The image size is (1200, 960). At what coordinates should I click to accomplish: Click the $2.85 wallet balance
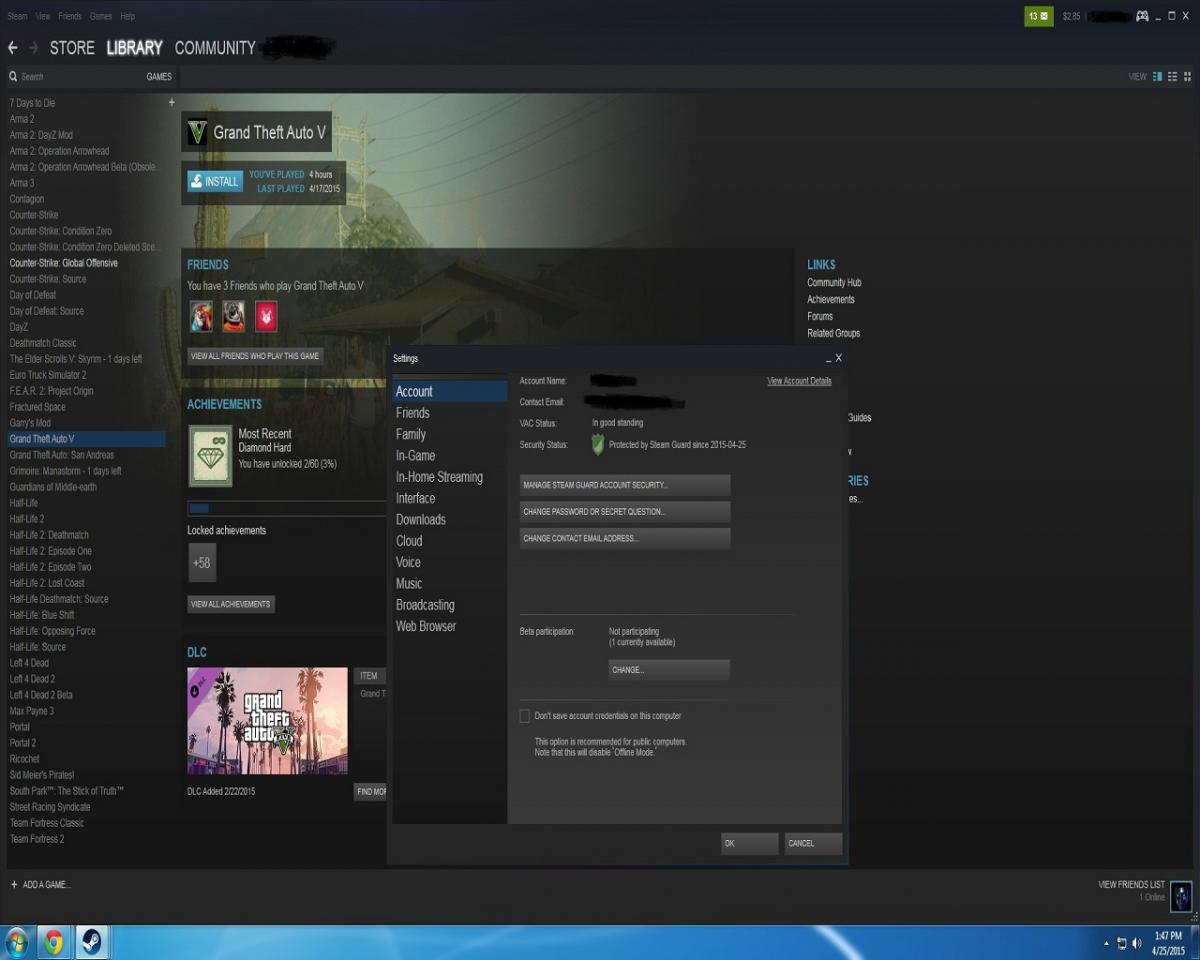coord(1071,17)
